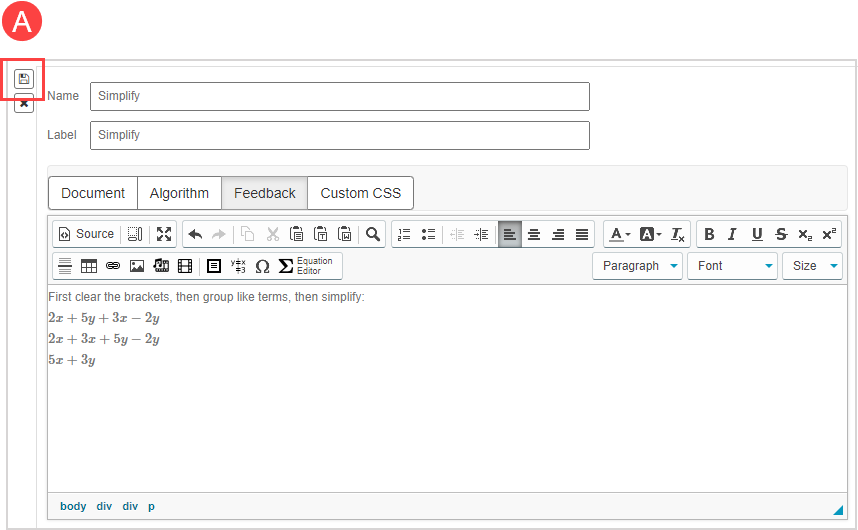Switch to the Algorithm tab

point(179,193)
